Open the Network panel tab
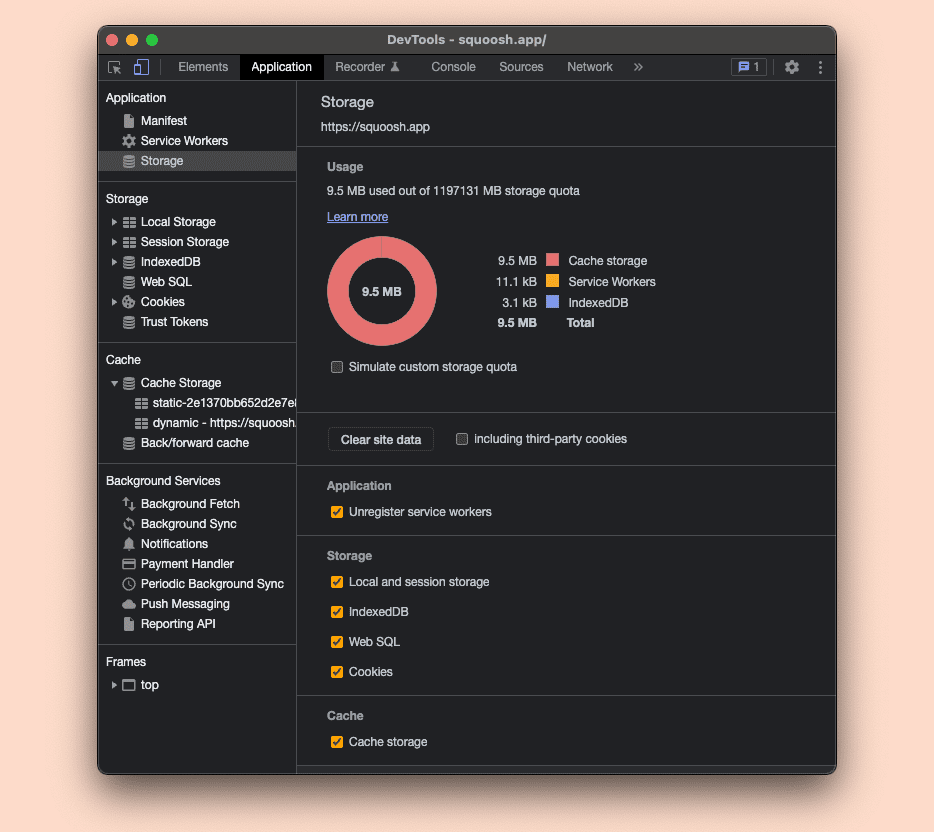This screenshot has width=934, height=832. click(x=589, y=66)
